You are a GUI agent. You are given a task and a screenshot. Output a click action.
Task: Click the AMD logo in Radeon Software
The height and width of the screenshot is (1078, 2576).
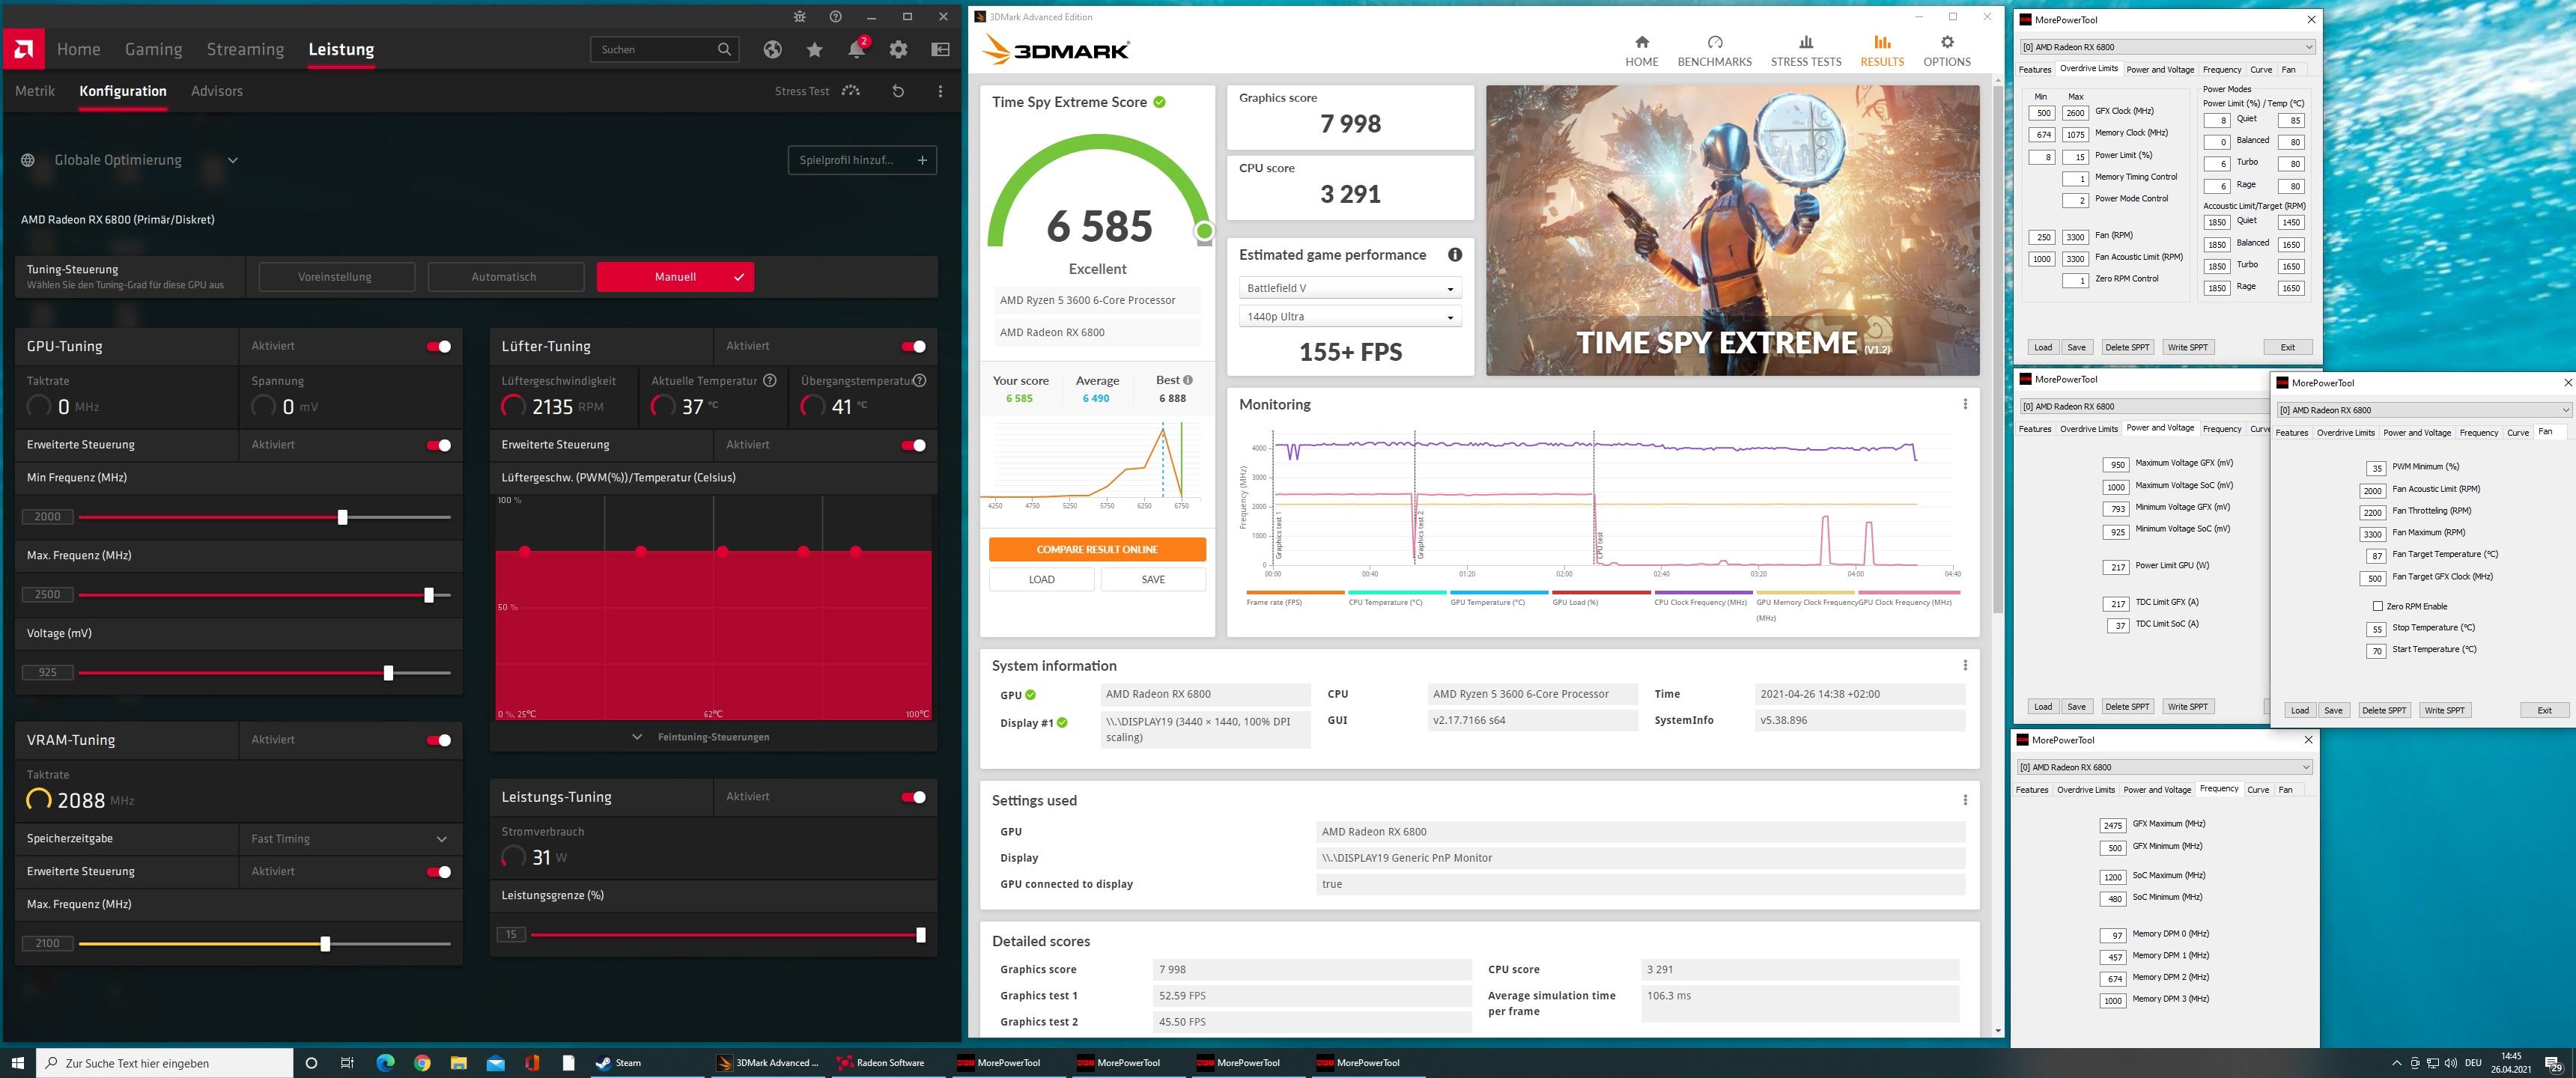click(23, 49)
